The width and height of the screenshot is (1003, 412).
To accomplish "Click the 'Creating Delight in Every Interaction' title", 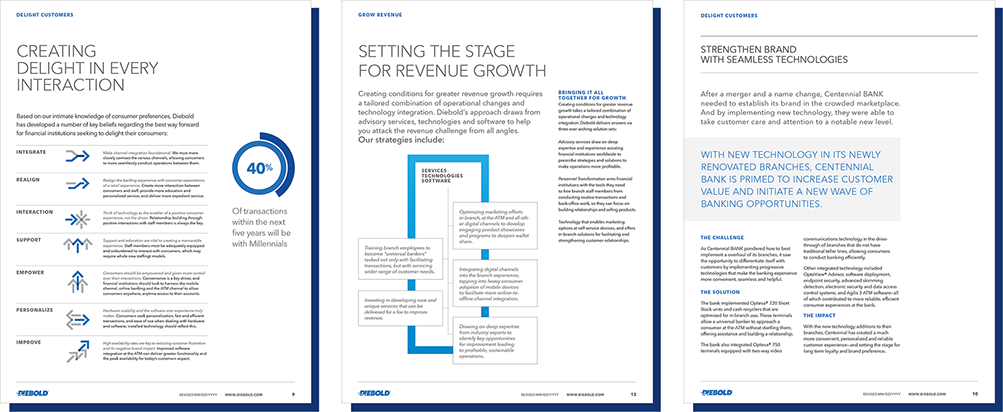I will coord(87,68).
